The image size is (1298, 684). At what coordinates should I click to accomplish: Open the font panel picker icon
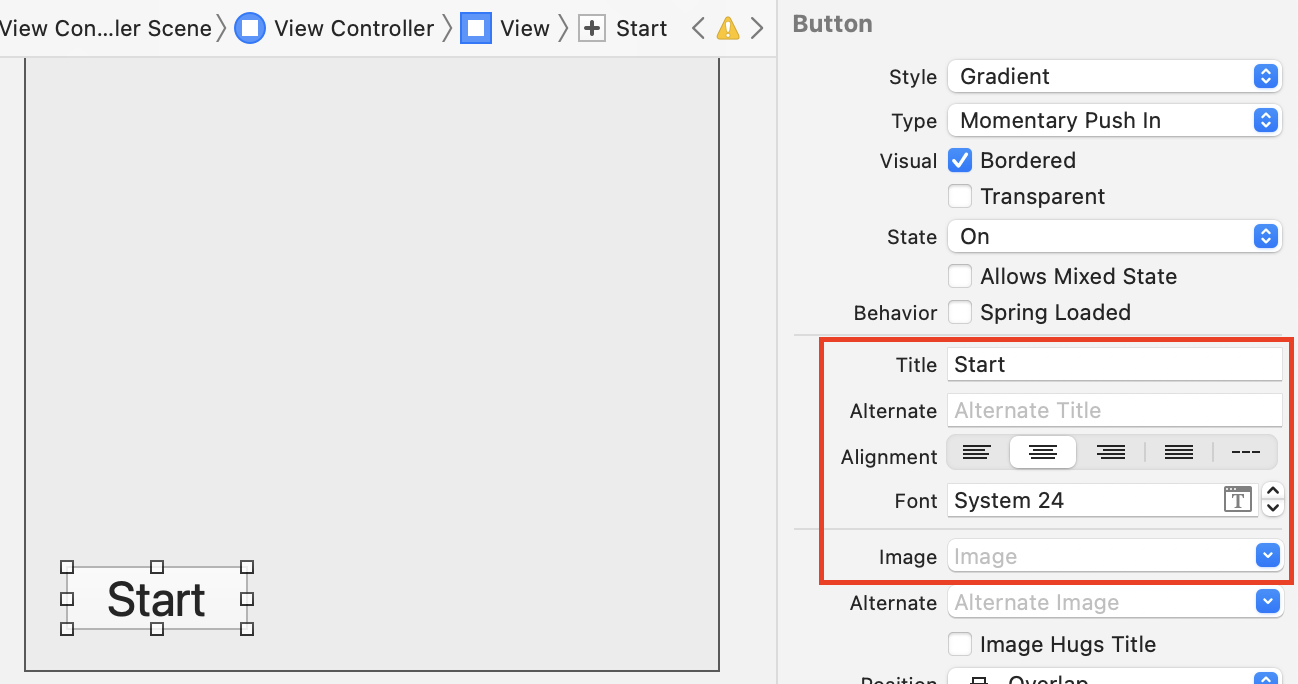coord(1237,500)
